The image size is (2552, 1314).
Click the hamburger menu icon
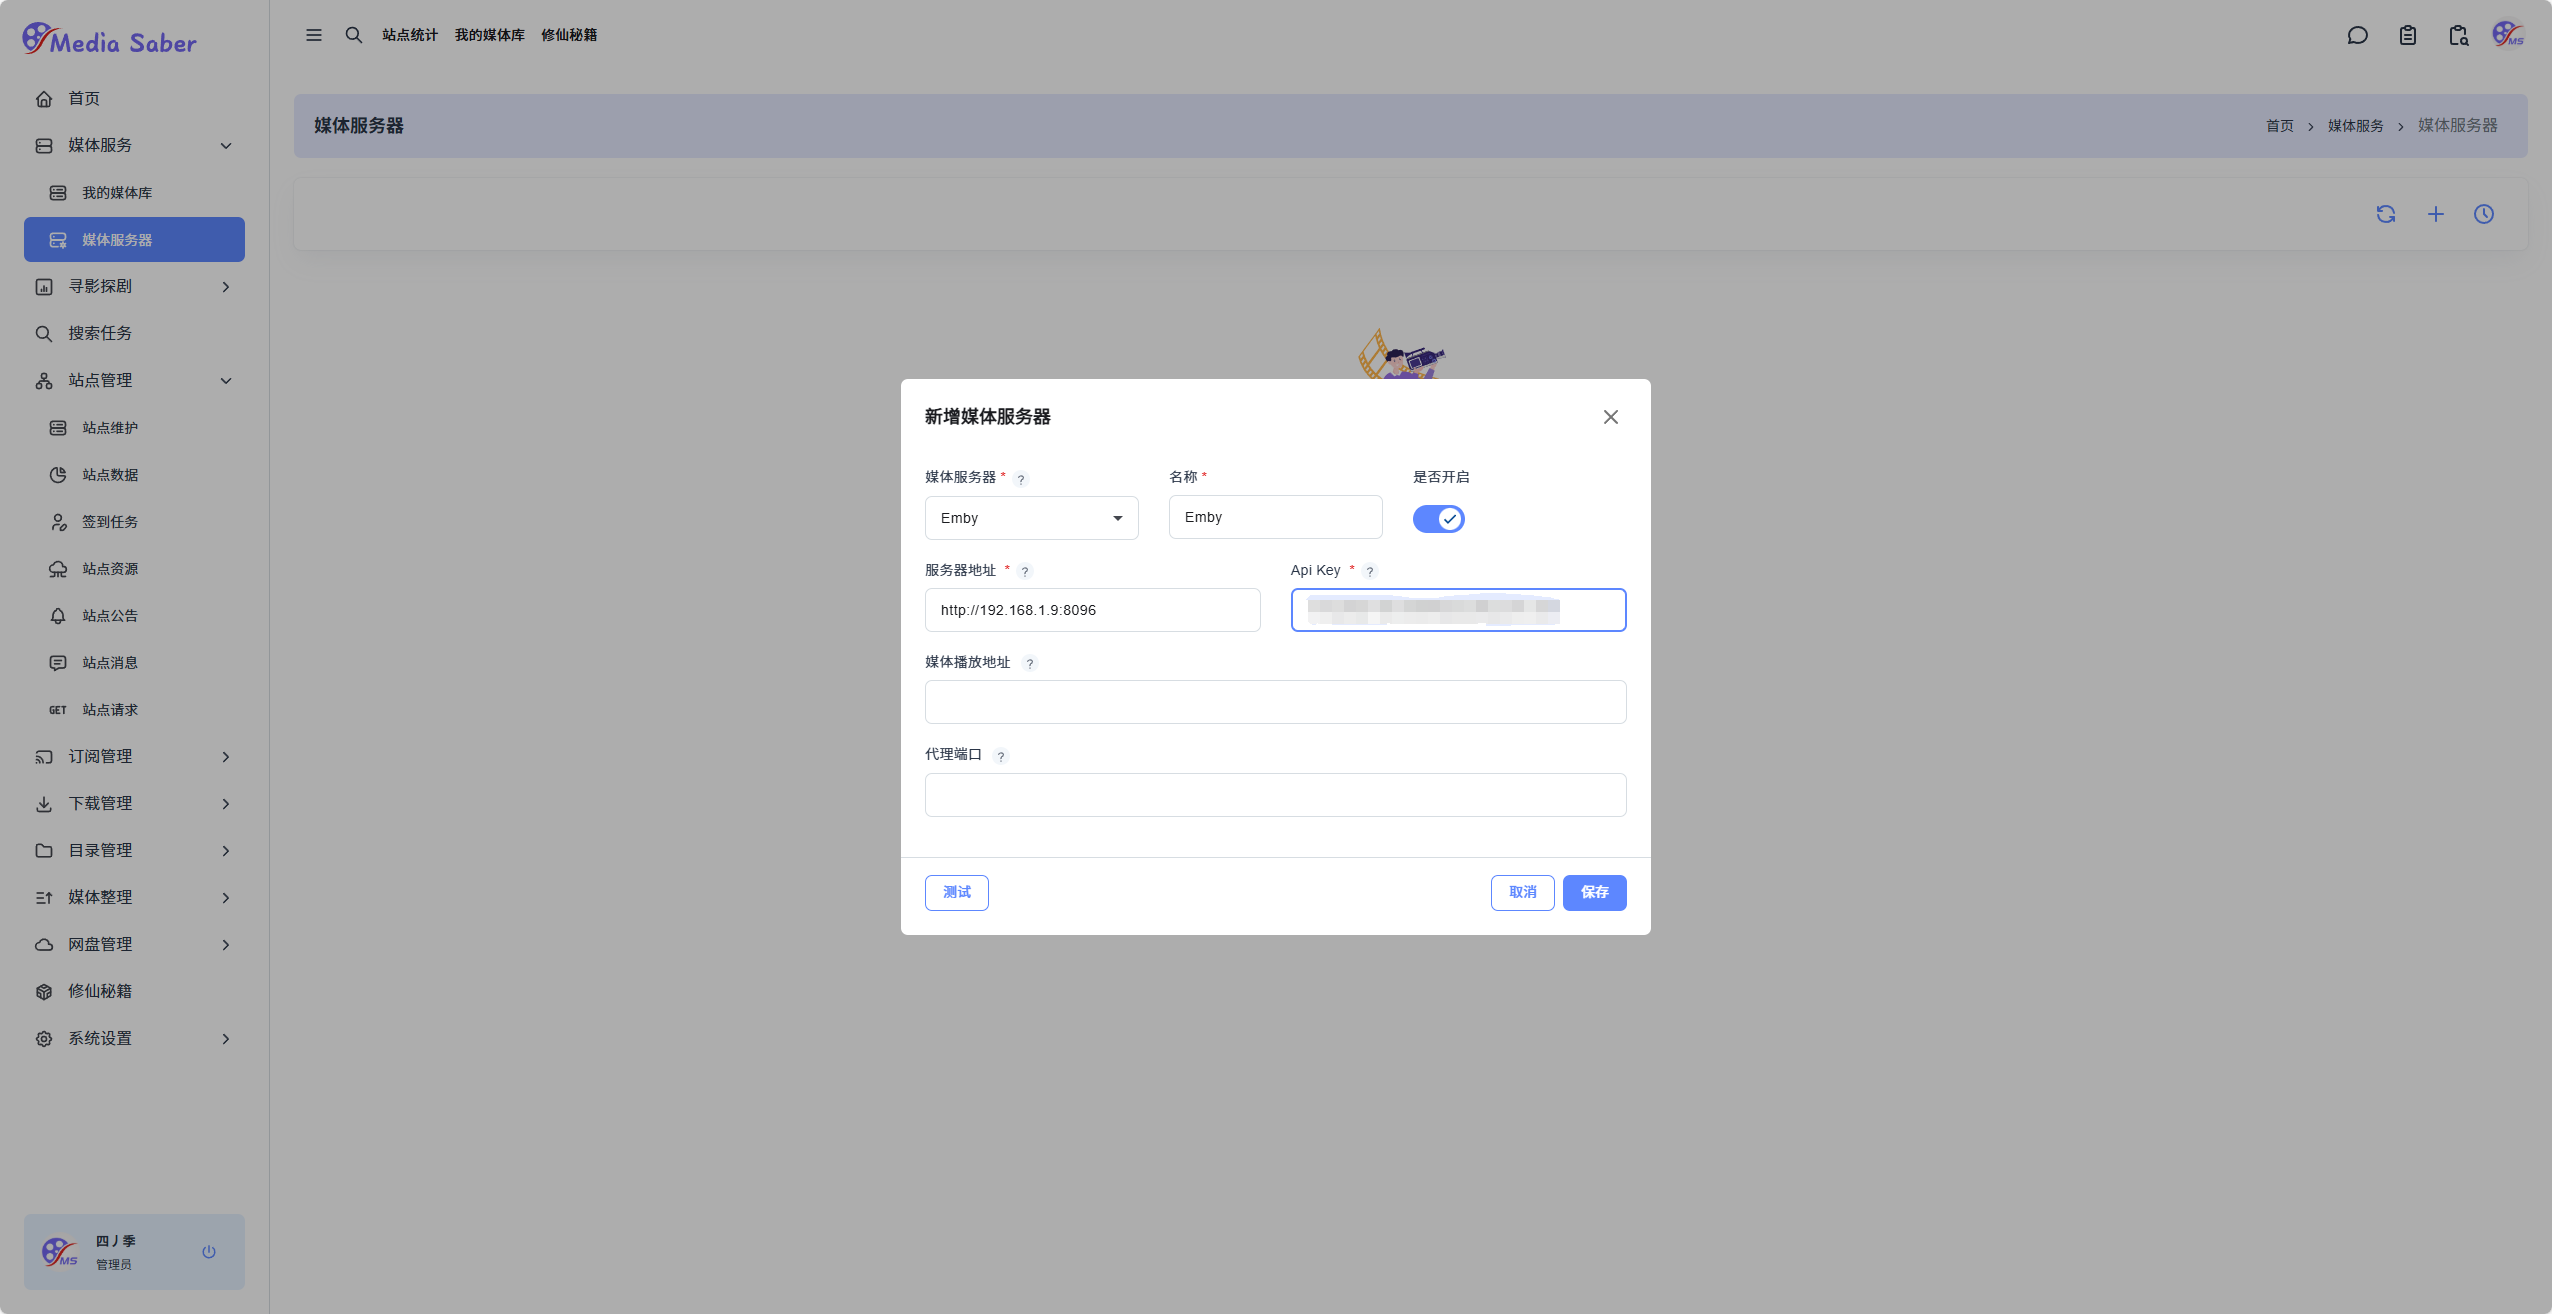point(314,35)
